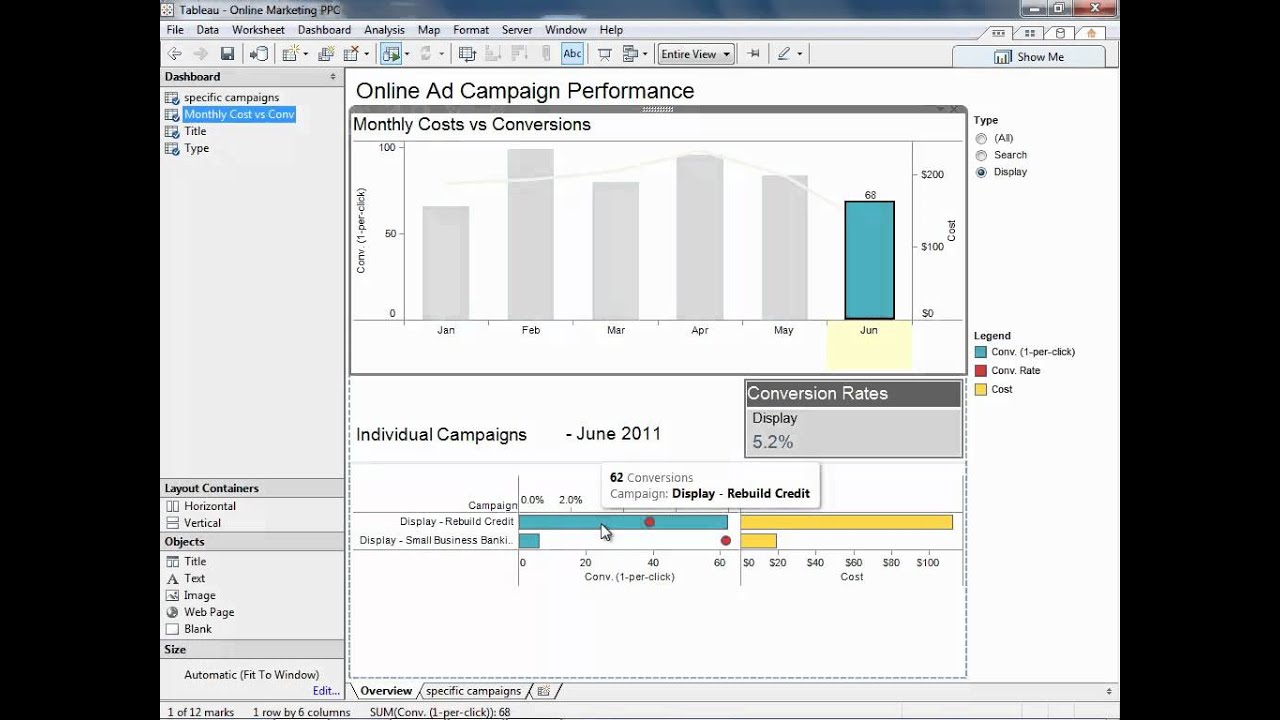Save the workbook with the floppy icon
The height and width of the screenshot is (720, 1280).
click(x=227, y=54)
